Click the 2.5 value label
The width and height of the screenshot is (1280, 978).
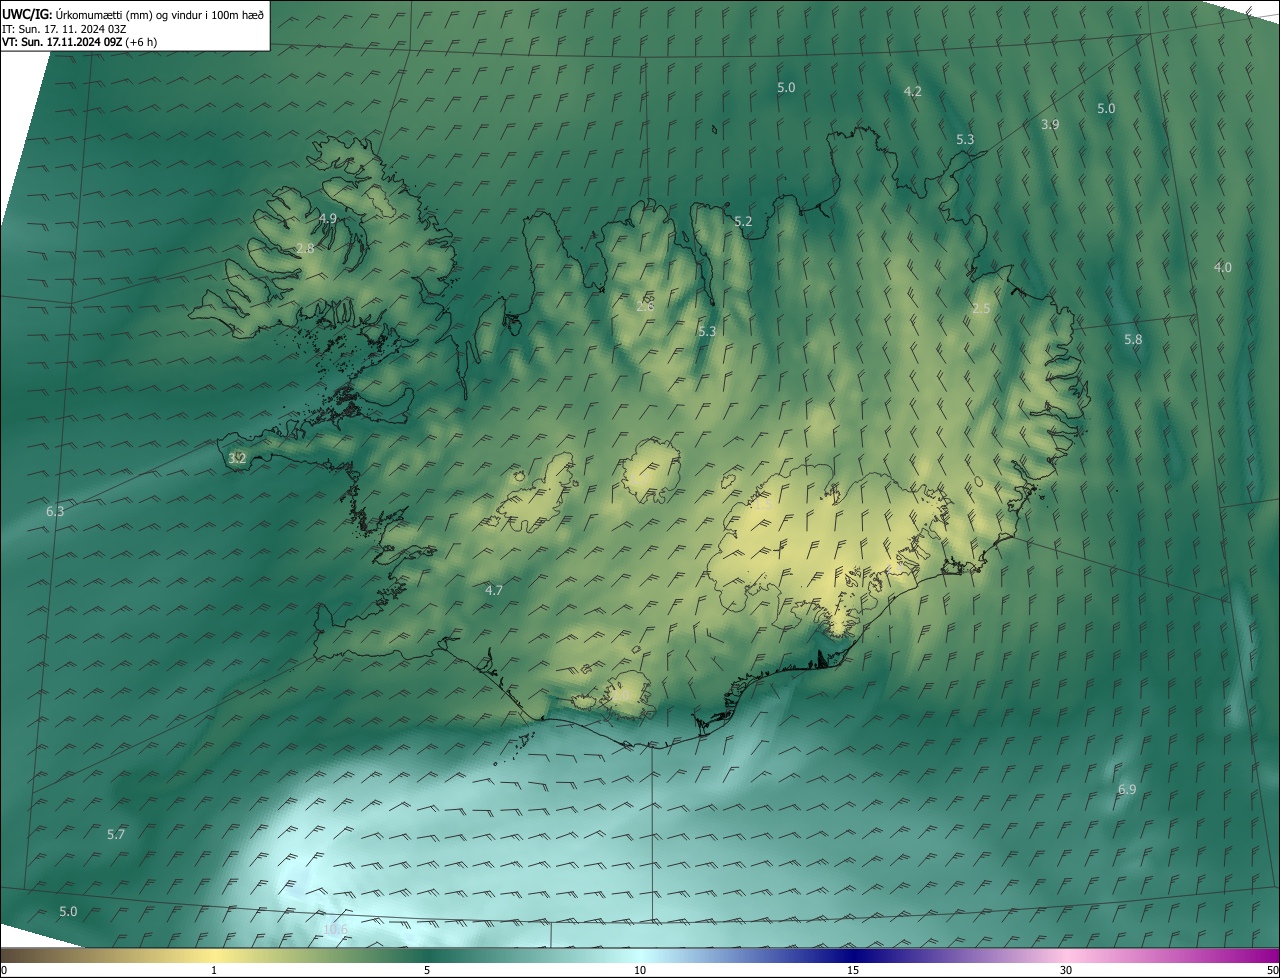tap(981, 308)
